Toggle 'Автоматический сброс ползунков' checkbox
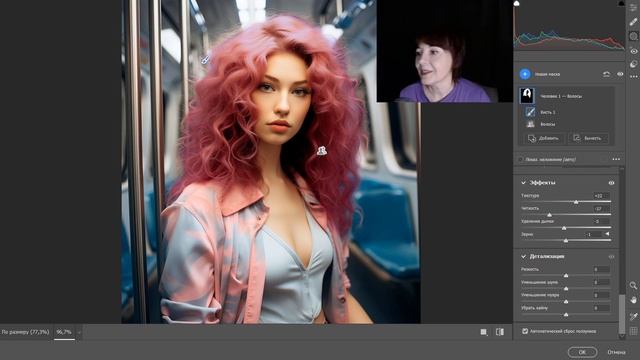The width and height of the screenshot is (640, 360). (x=525, y=331)
